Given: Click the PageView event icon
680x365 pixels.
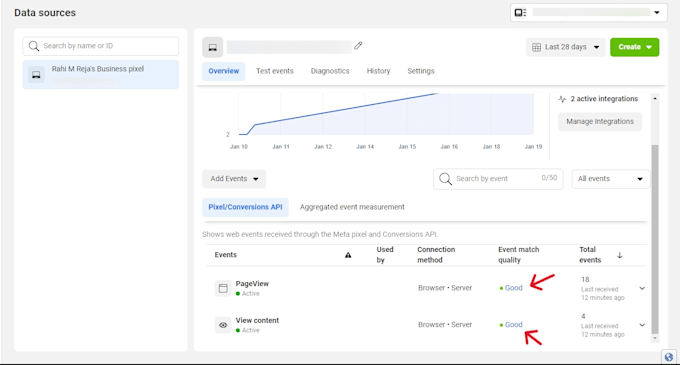Looking at the screenshot, I should pyautogui.click(x=223, y=288).
